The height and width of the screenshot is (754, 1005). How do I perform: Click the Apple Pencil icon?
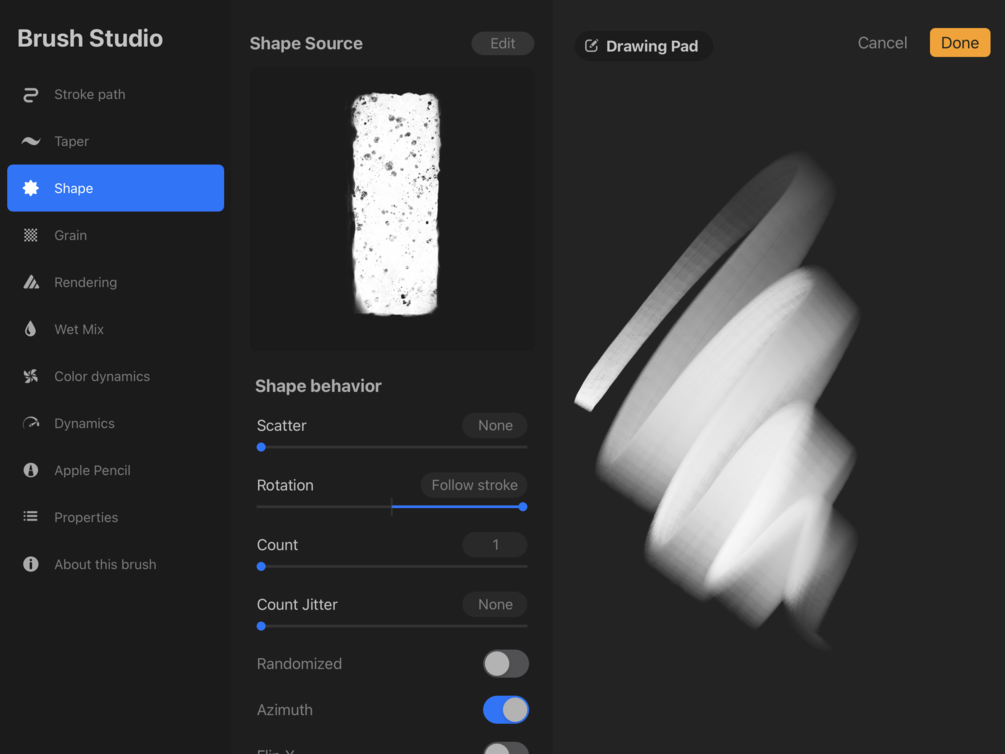(x=30, y=470)
